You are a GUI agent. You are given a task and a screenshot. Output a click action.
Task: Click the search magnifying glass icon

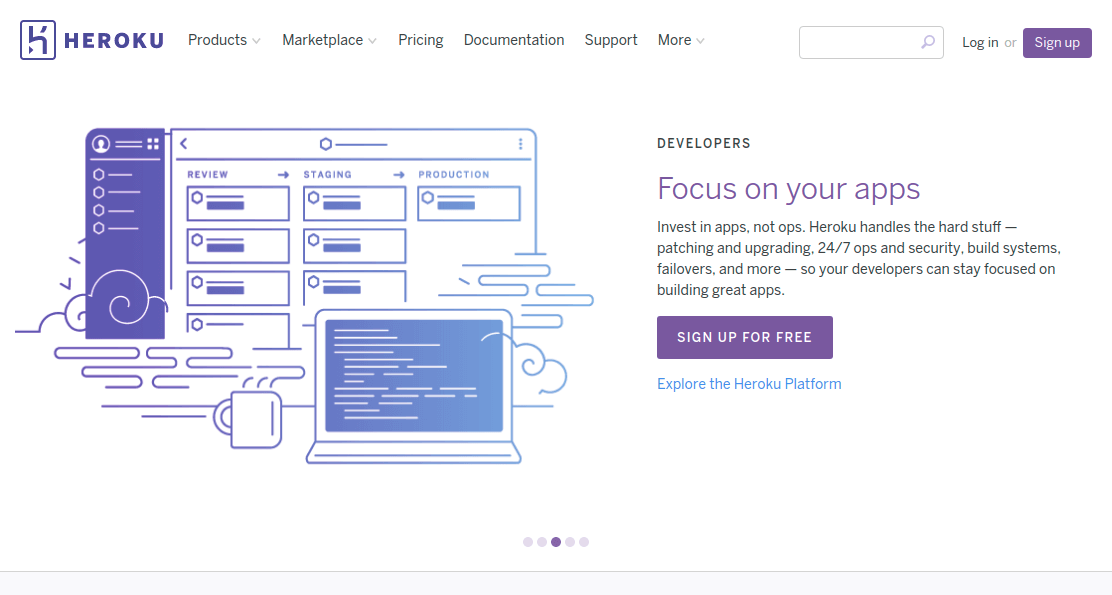pyautogui.click(x=927, y=42)
